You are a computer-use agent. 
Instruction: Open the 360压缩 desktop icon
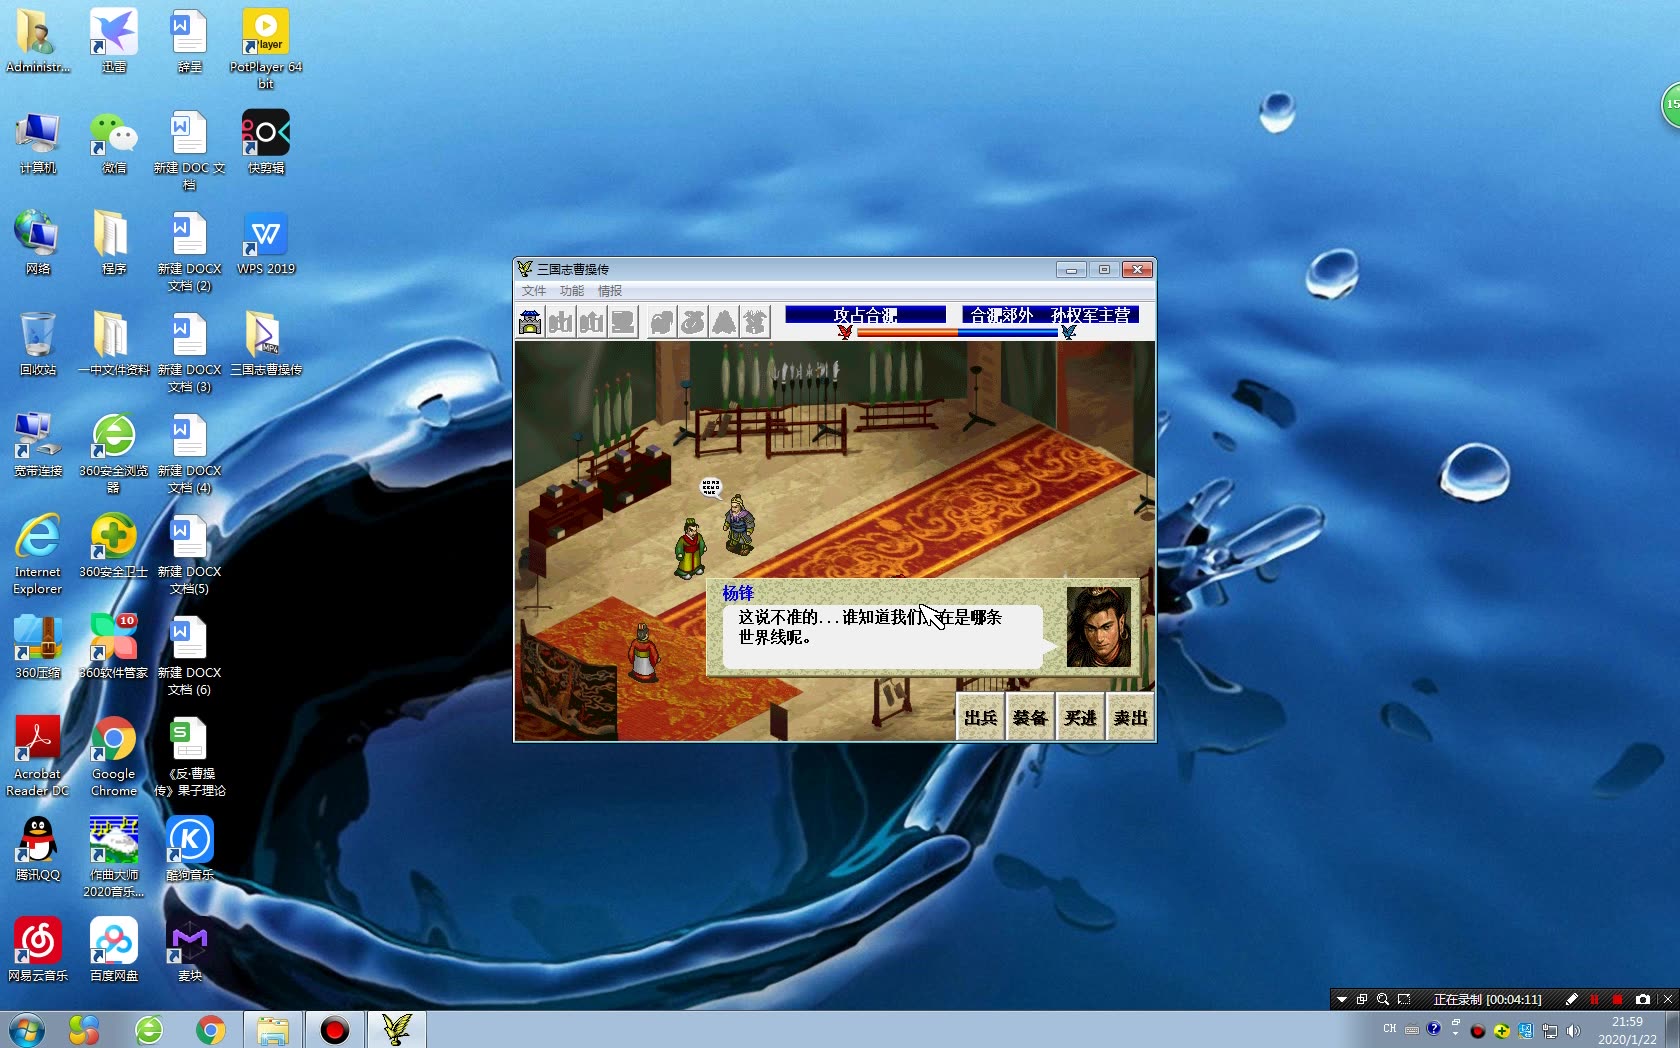(x=38, y=647)
